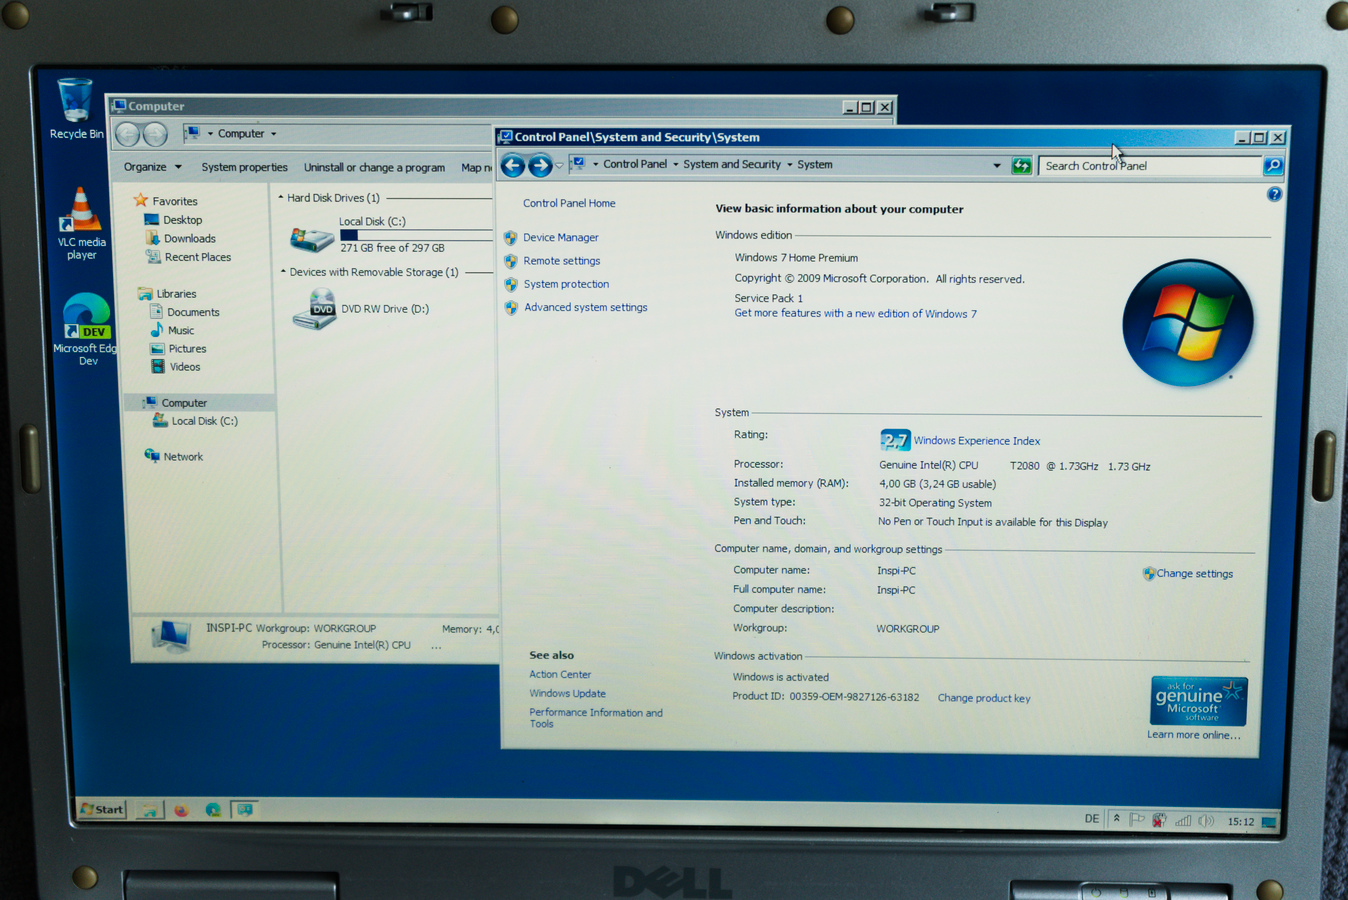
Task: Open Remote settings link
Action: point(561,260)
